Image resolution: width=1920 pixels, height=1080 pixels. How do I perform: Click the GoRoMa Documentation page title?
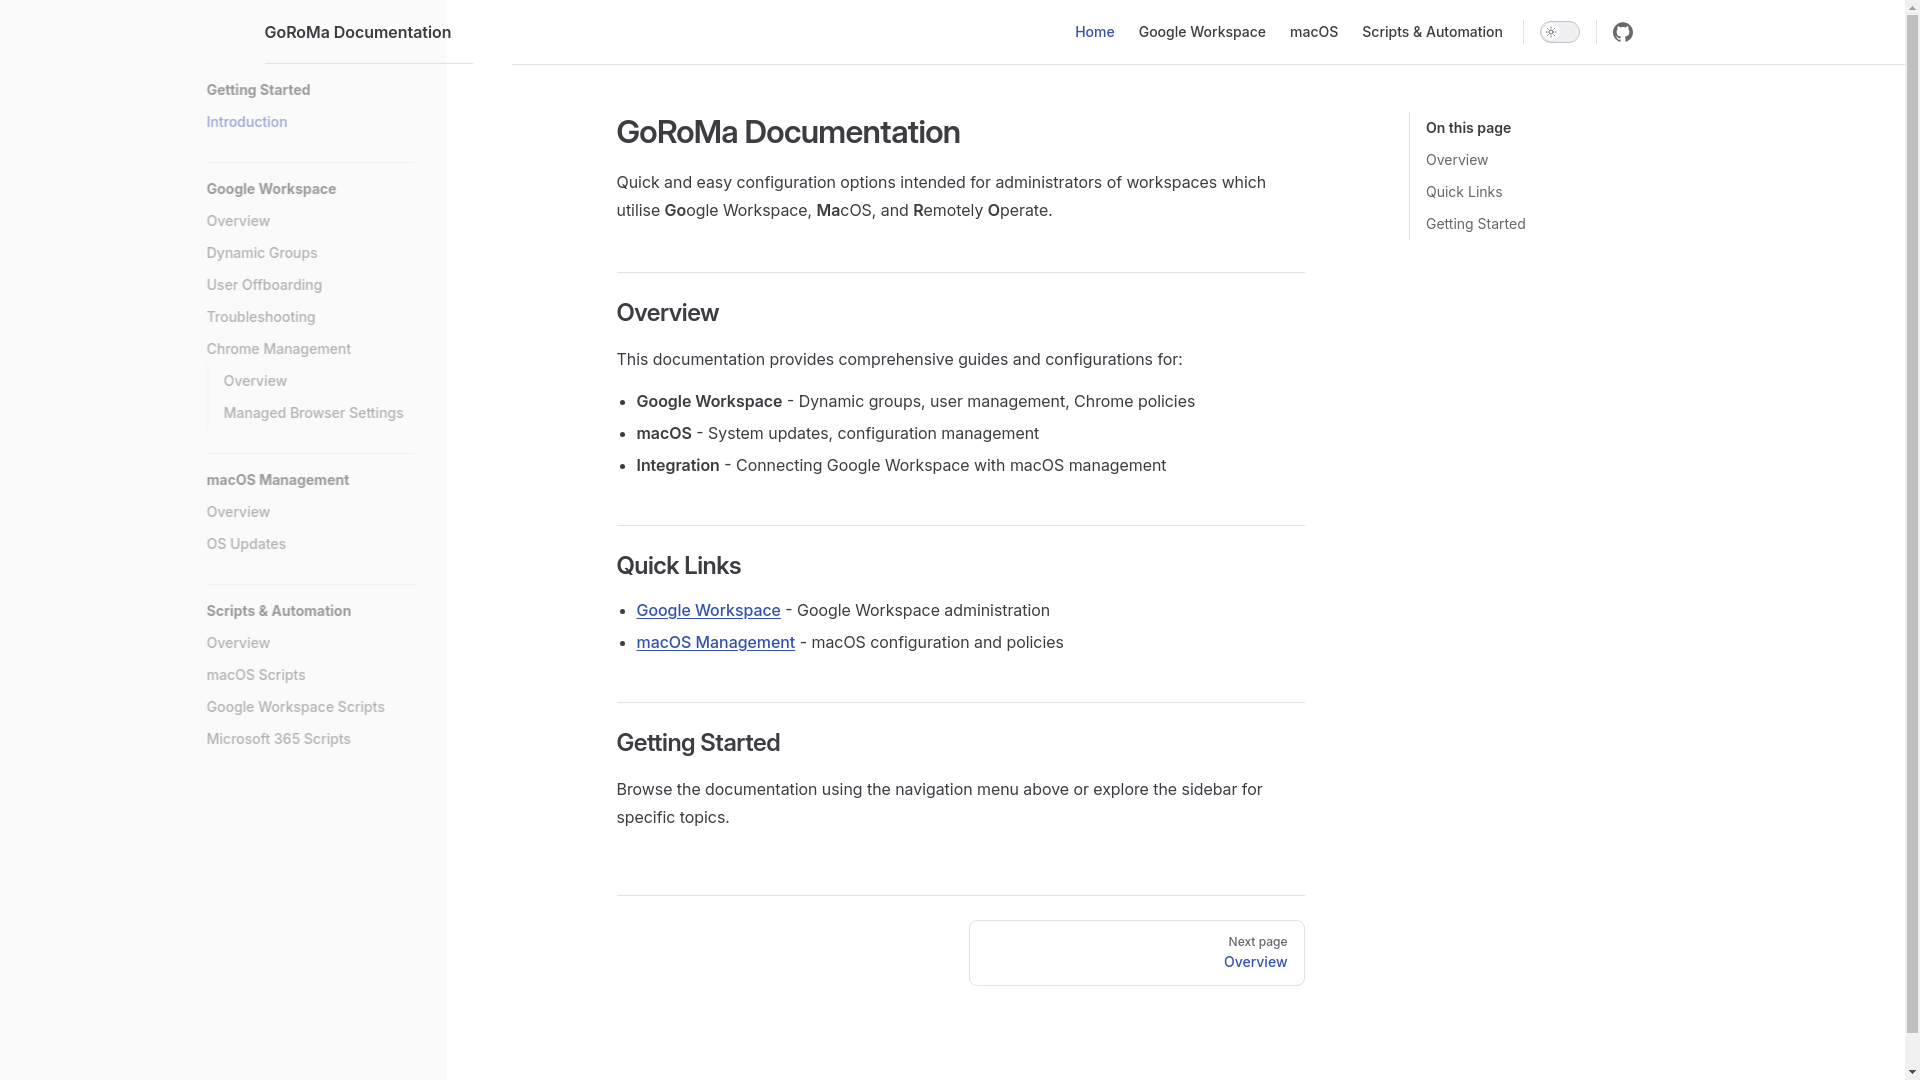click(788, 132)
